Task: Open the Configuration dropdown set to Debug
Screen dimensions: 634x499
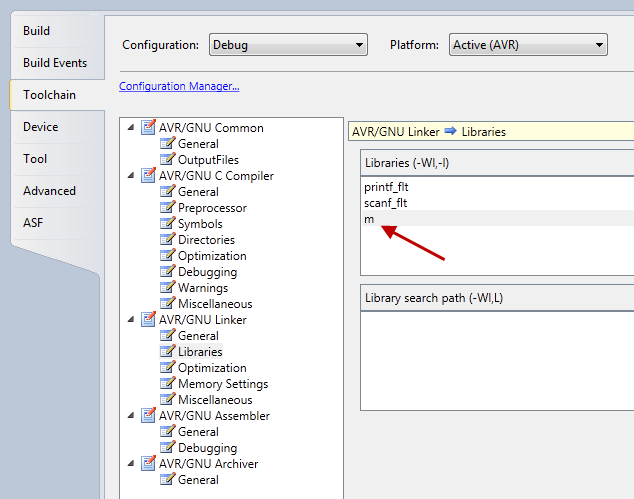Action: coord(288,45)
